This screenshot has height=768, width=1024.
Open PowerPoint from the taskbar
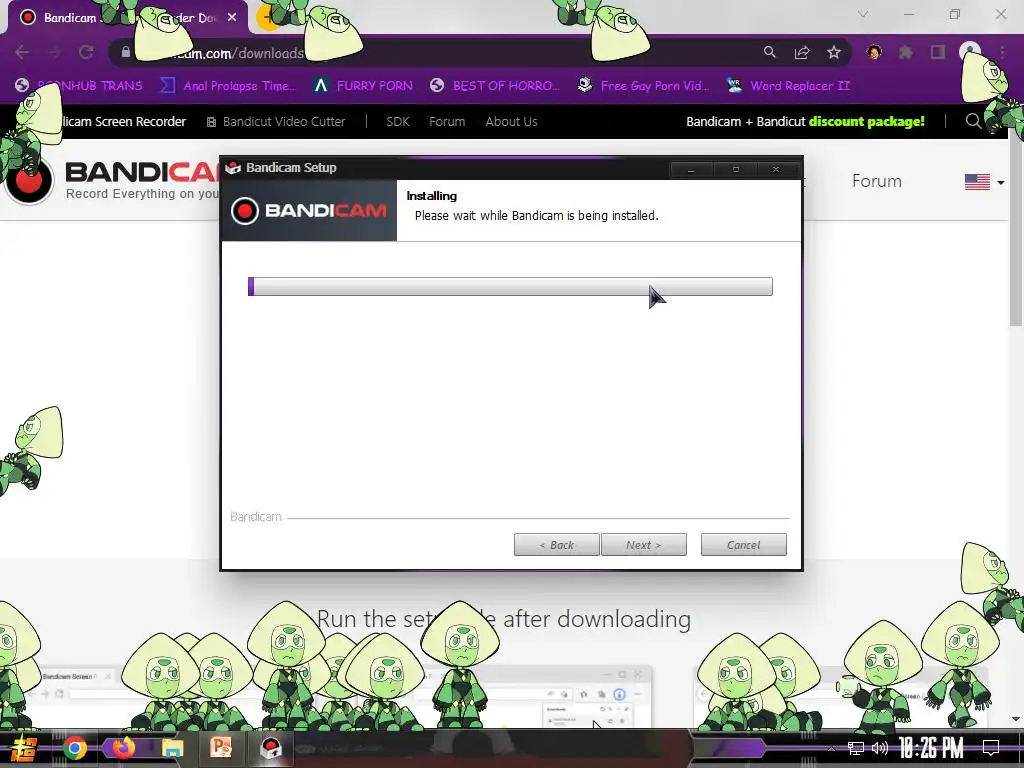click(221, 747)
